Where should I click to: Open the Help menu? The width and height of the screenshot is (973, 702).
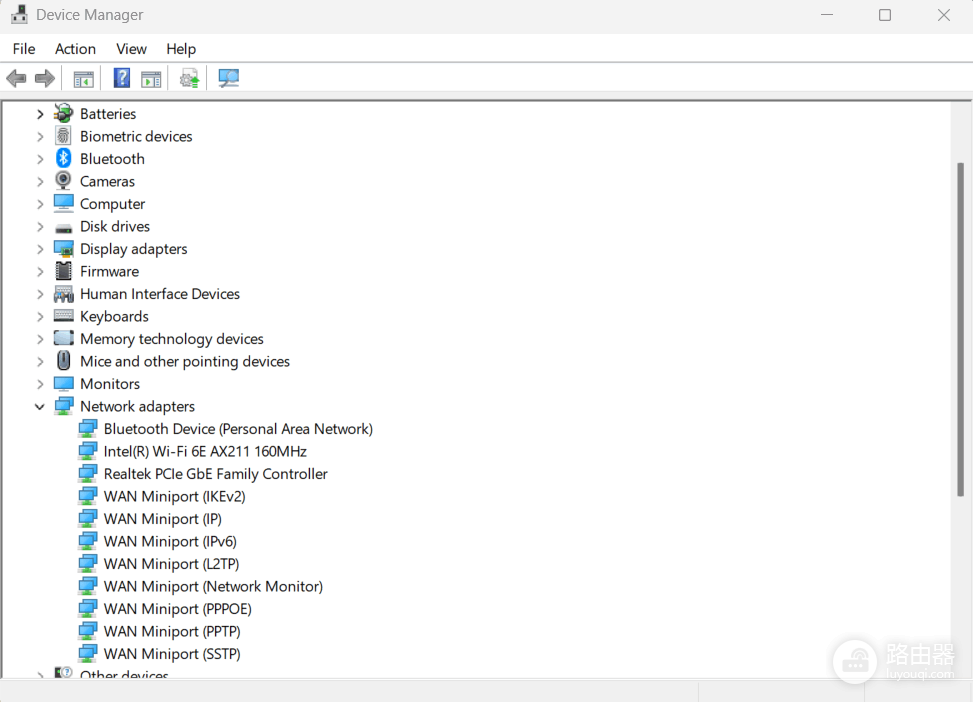click(181, 48)
